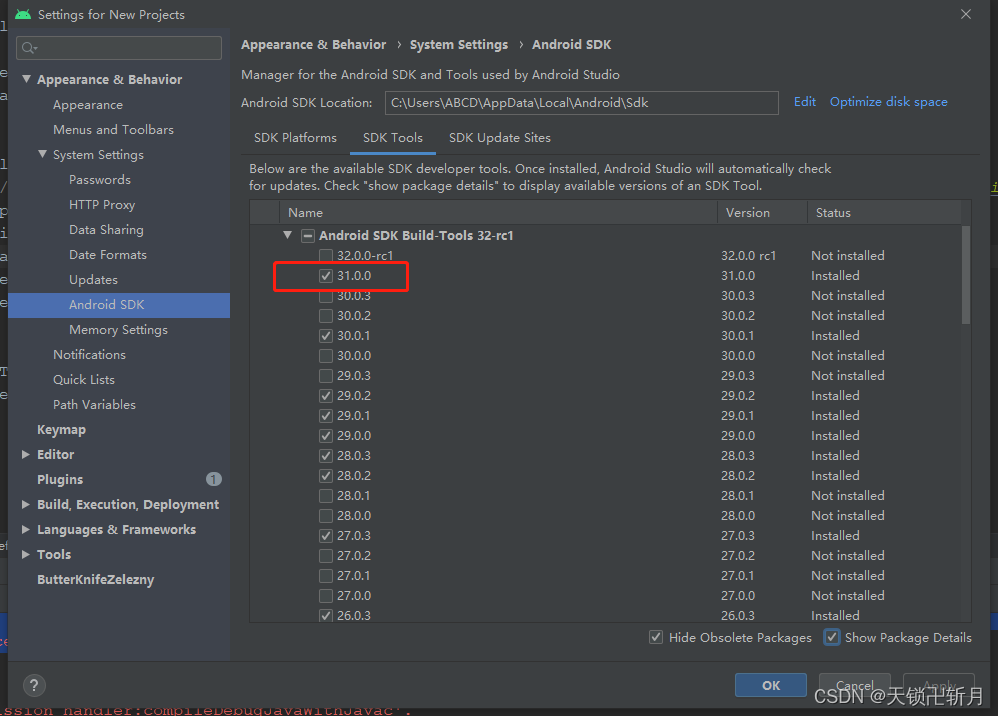Toggle Show Package Details checkbox
This screenshot has height=716, width=998.
(832, 637)
